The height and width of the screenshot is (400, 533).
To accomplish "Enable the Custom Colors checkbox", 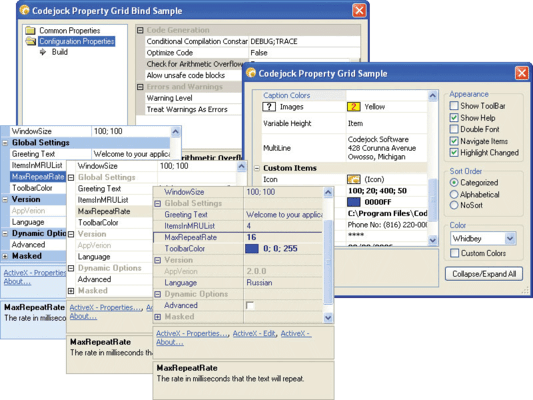I will pos(454,253).
